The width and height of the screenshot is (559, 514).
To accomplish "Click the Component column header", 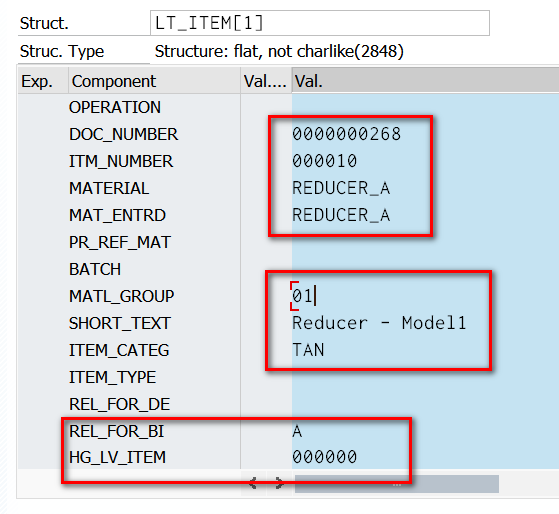I will pyautogui.click(x=154, y=81).
